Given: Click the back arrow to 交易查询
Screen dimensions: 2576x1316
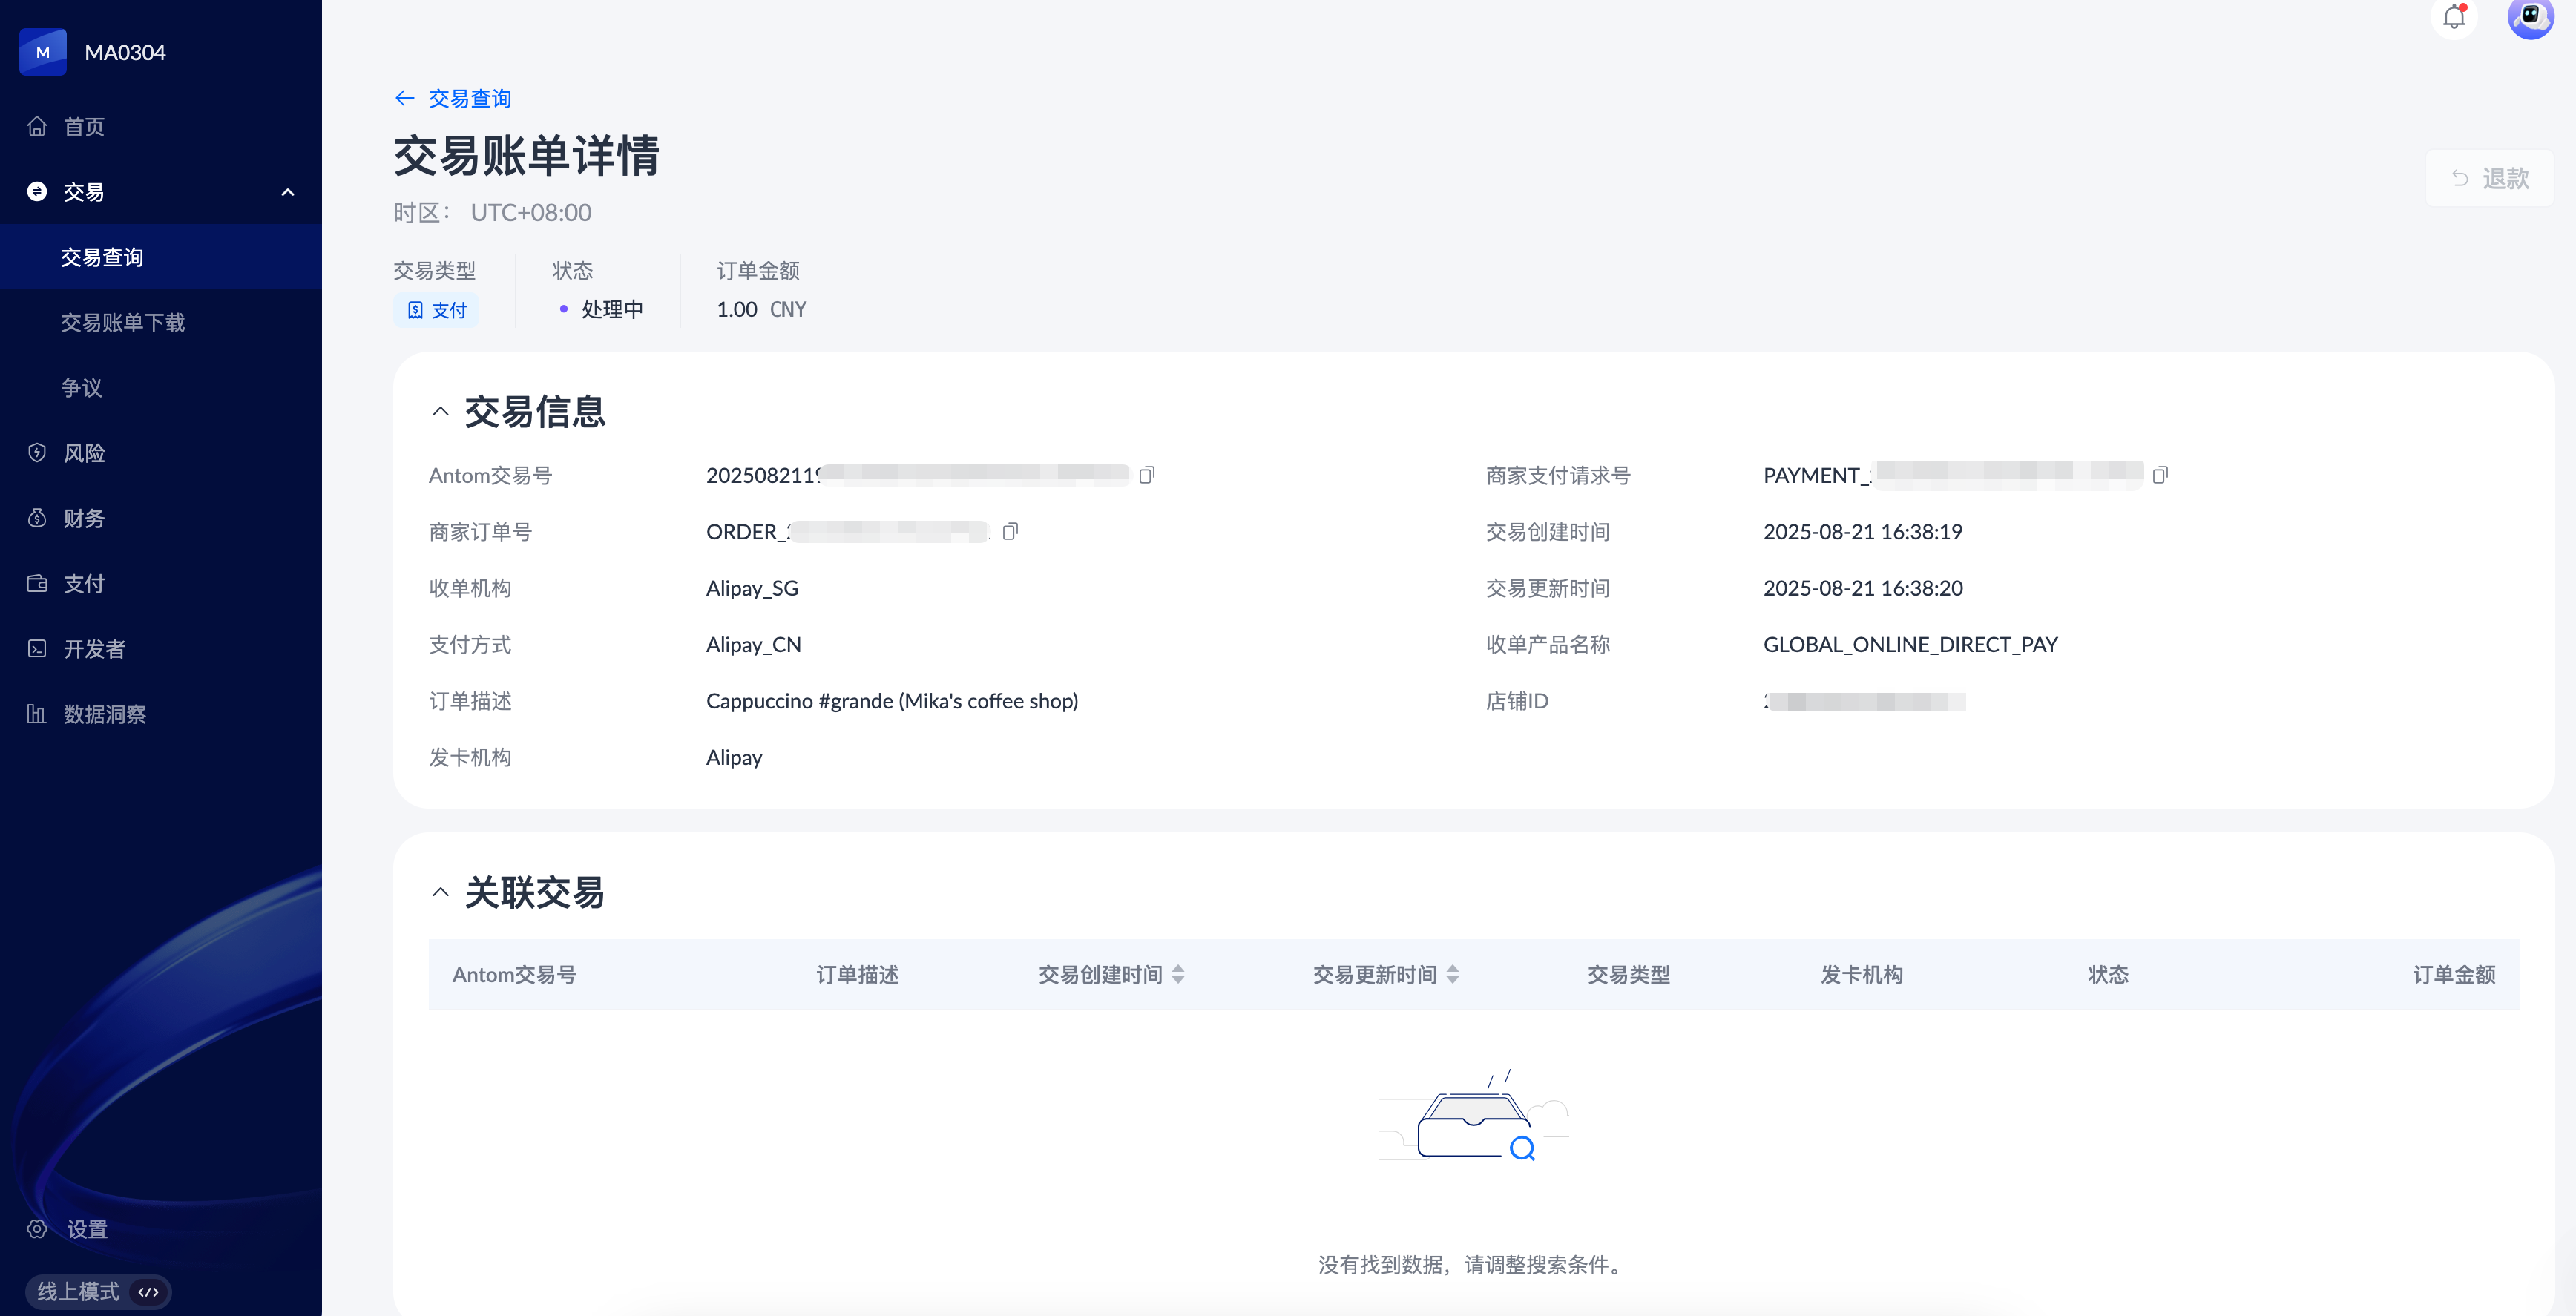Looking at the screenshot, I should pos(404,98).
